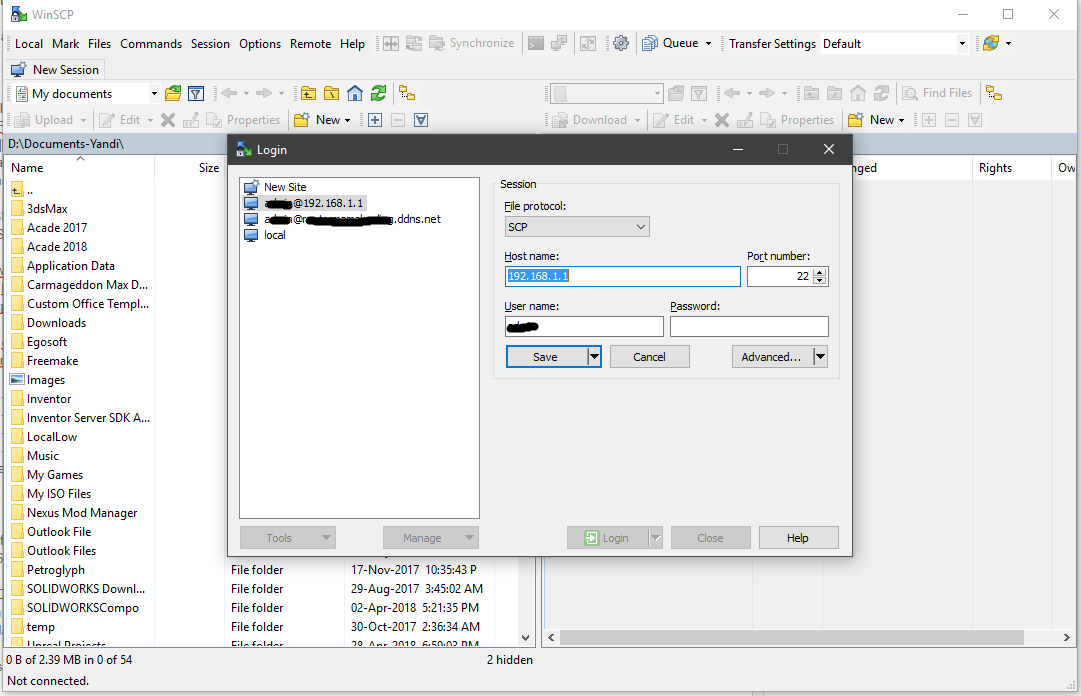Click inside the Host name field
Viewport: 1081px width, 696px height.
[622, 276]
